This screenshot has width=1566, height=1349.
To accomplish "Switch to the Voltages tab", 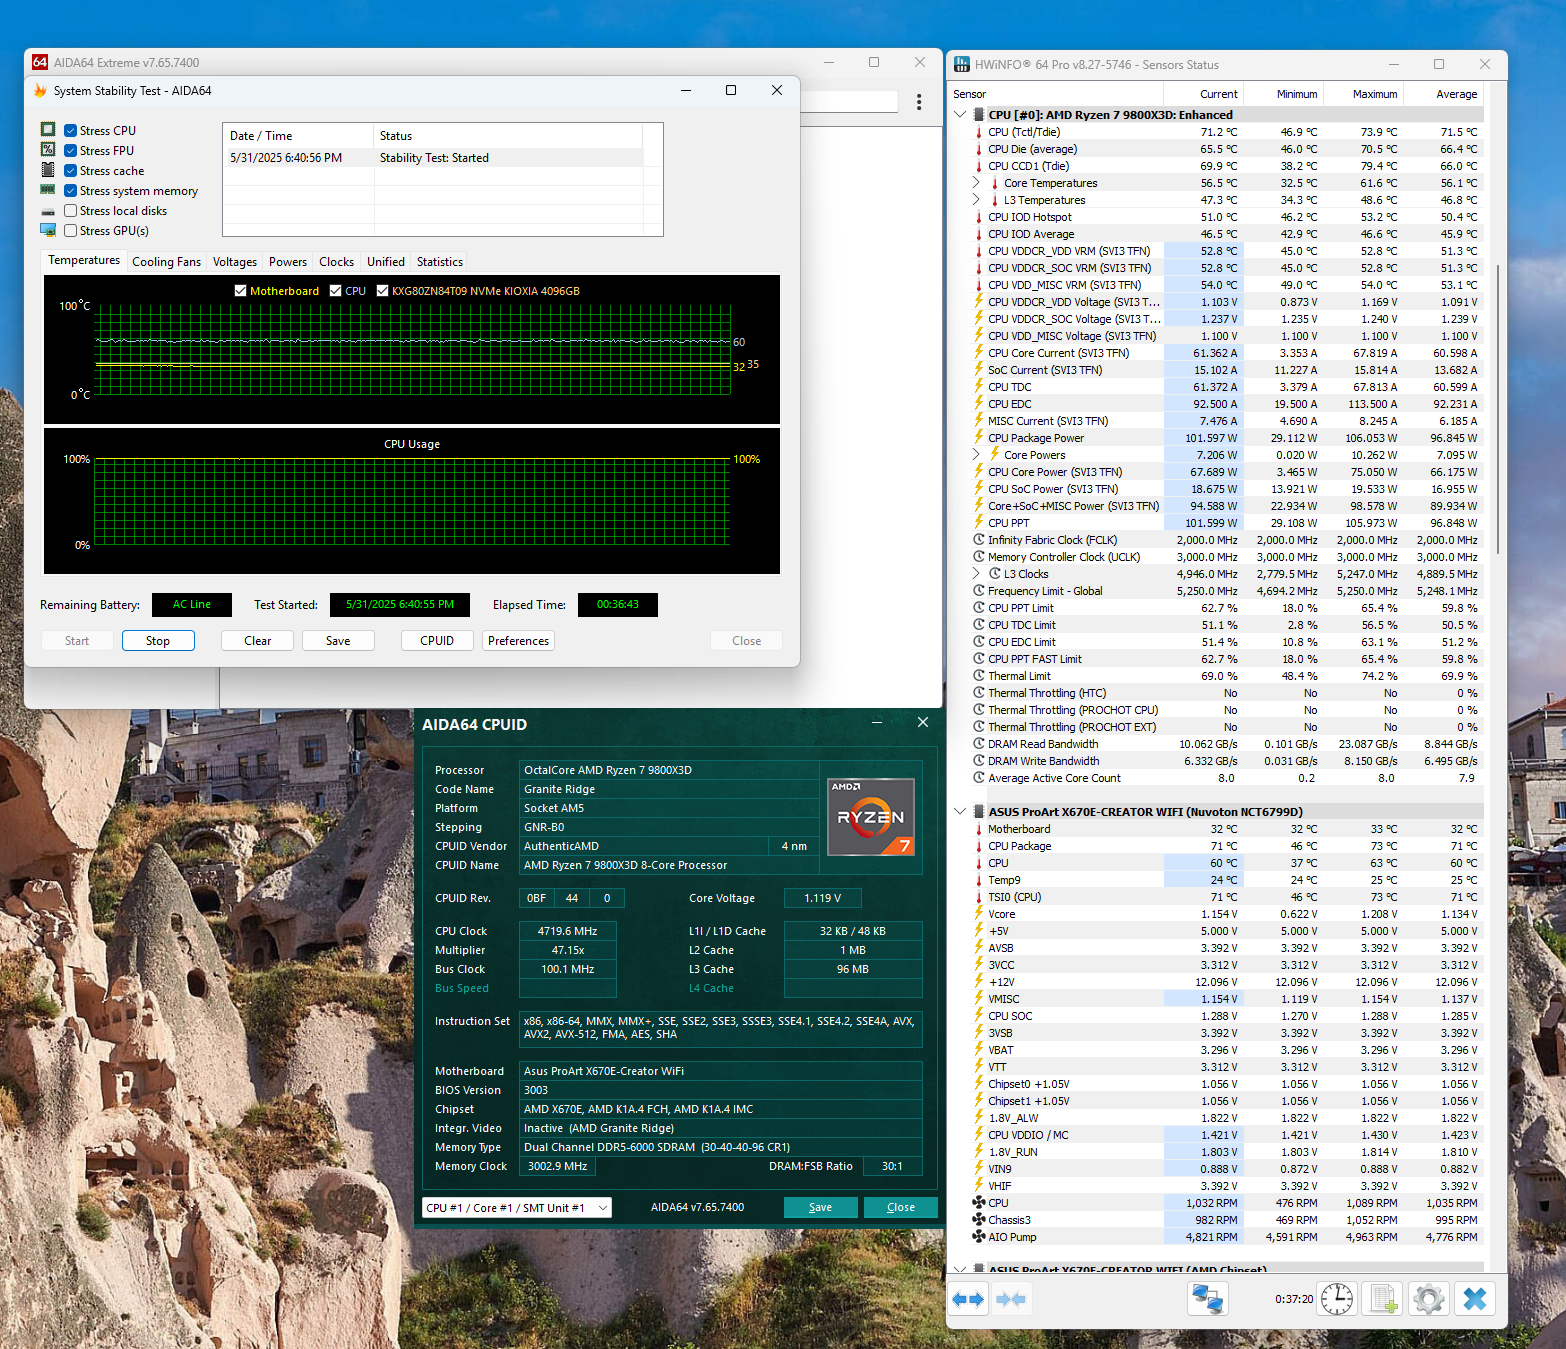I will (x=235, y=262).
